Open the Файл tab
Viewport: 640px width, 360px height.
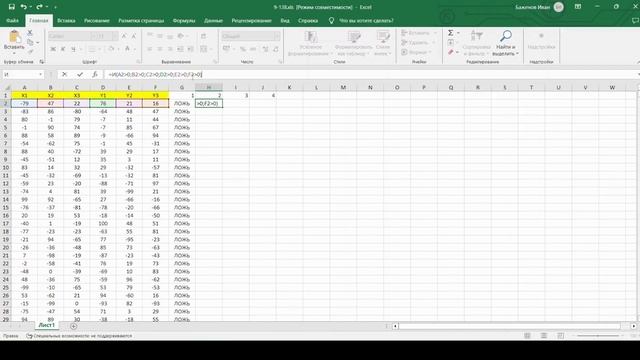(x=12, y=20)
